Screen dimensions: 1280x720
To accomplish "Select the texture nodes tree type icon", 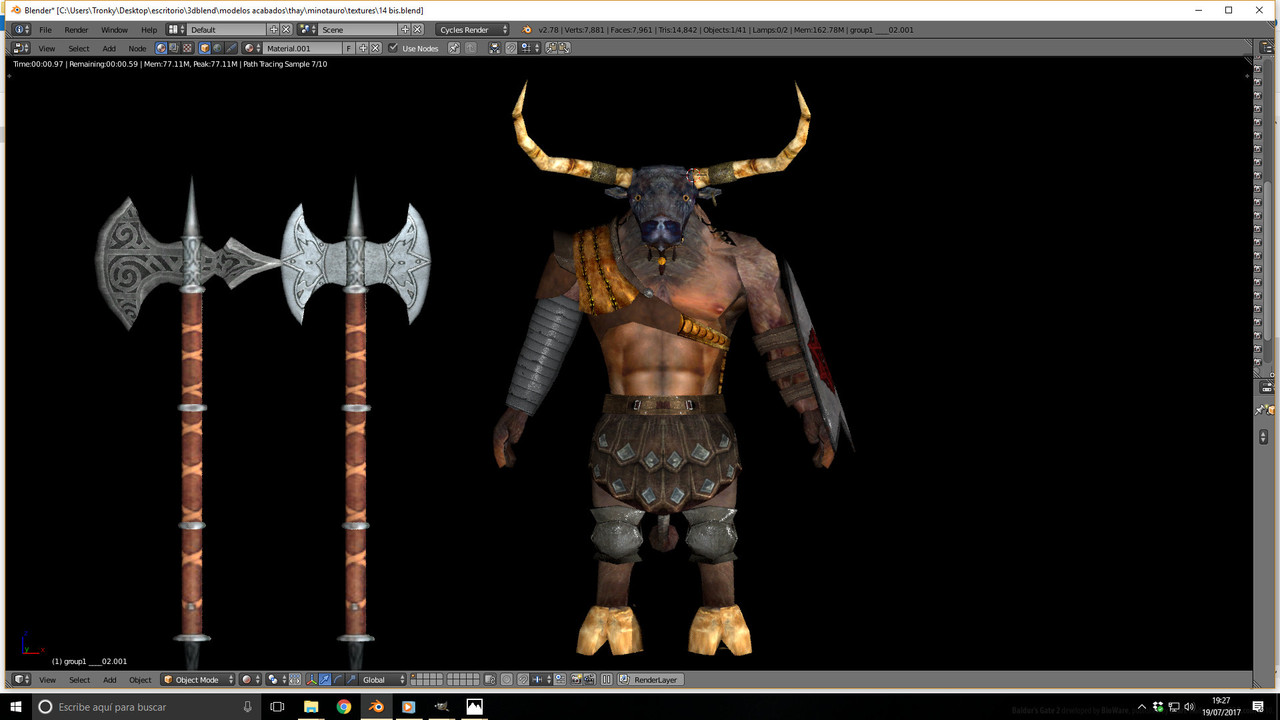I will (x=187, y=48).
